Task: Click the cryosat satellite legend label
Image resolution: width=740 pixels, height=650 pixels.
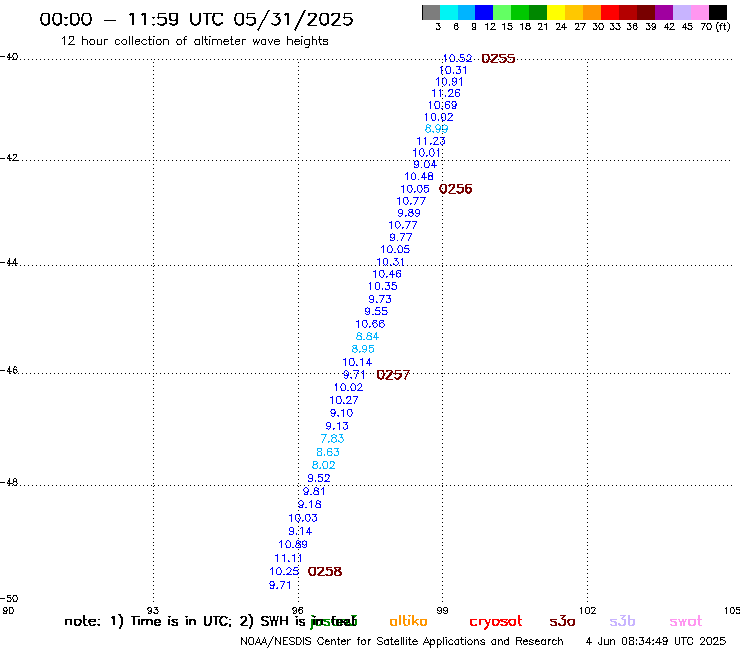Action: [x=496, y=622]
